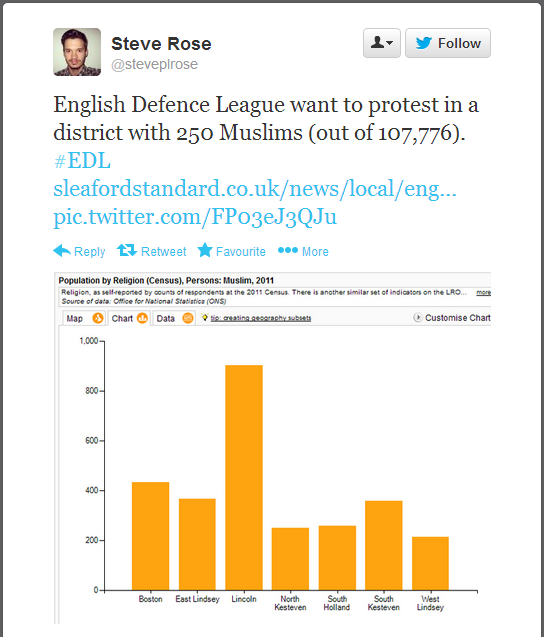This screenshot has height=637, width=544.
Task: Open the pic.twitter.com image link
Action: [195, 217]
